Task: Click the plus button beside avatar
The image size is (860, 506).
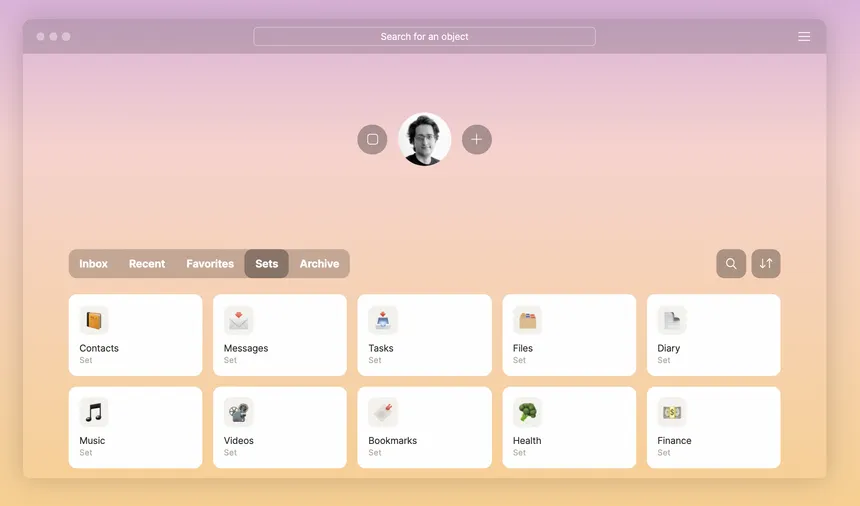Action: click(477, 139)
